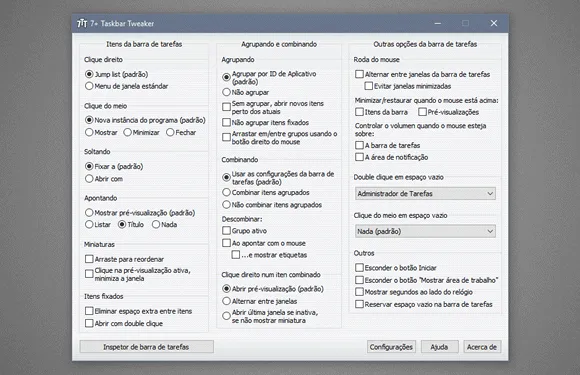The height and width of the screenshot is (375, 580).
Task: Select Abrir última janela se inativa
Action: (x=226, y=316)
